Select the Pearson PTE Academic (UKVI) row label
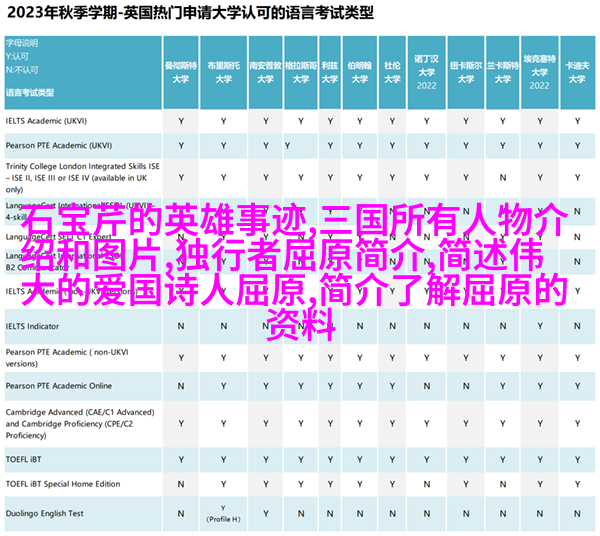Viewport: 600px width, 536px height. (59, 145)
